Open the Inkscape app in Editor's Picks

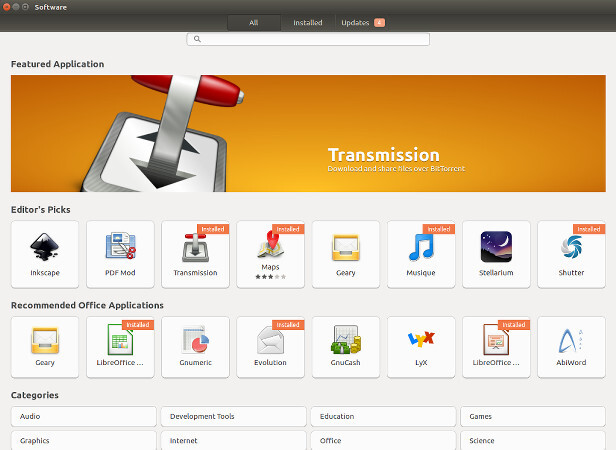point(45,254)
